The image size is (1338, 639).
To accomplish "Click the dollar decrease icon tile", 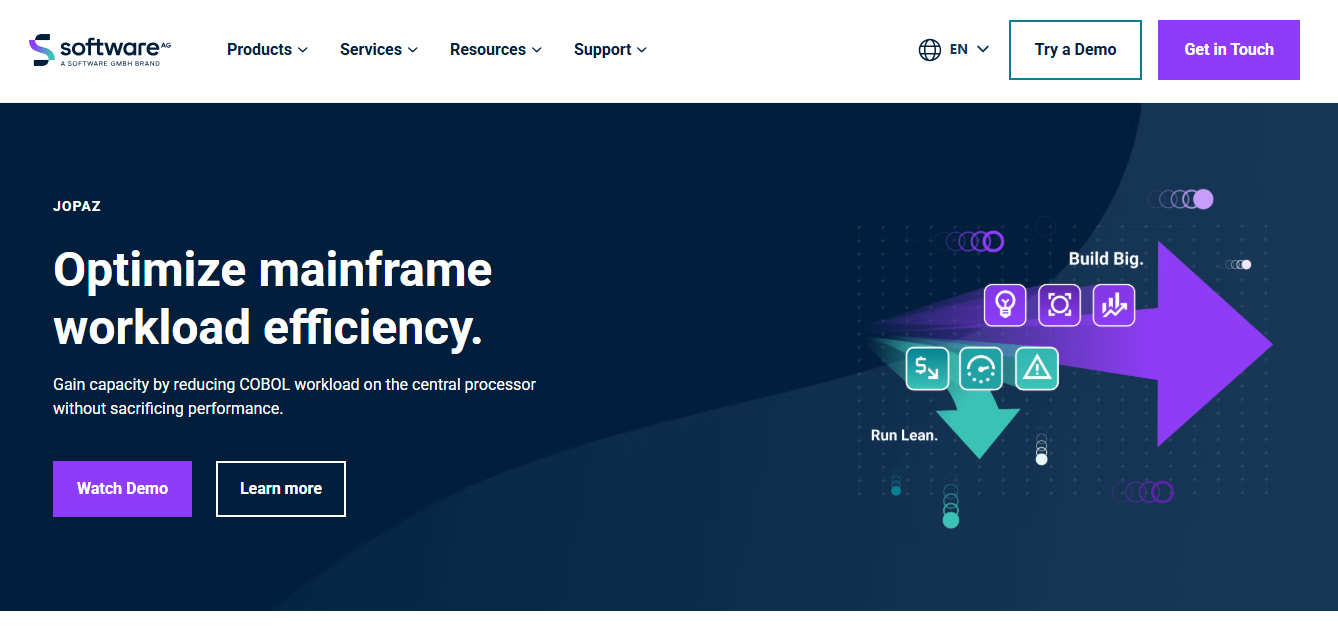I will 927,369.
